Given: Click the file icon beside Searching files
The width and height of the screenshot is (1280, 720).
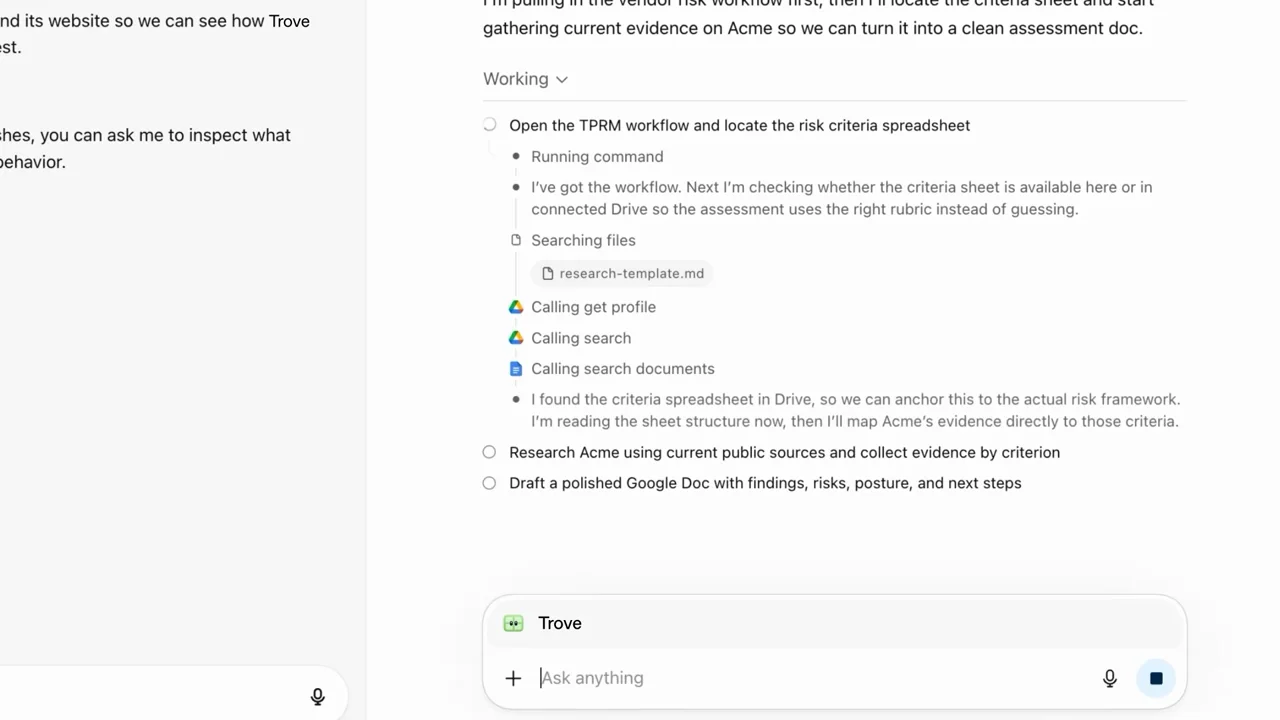Looking at the screenshot, I should [x=516, y=240].
